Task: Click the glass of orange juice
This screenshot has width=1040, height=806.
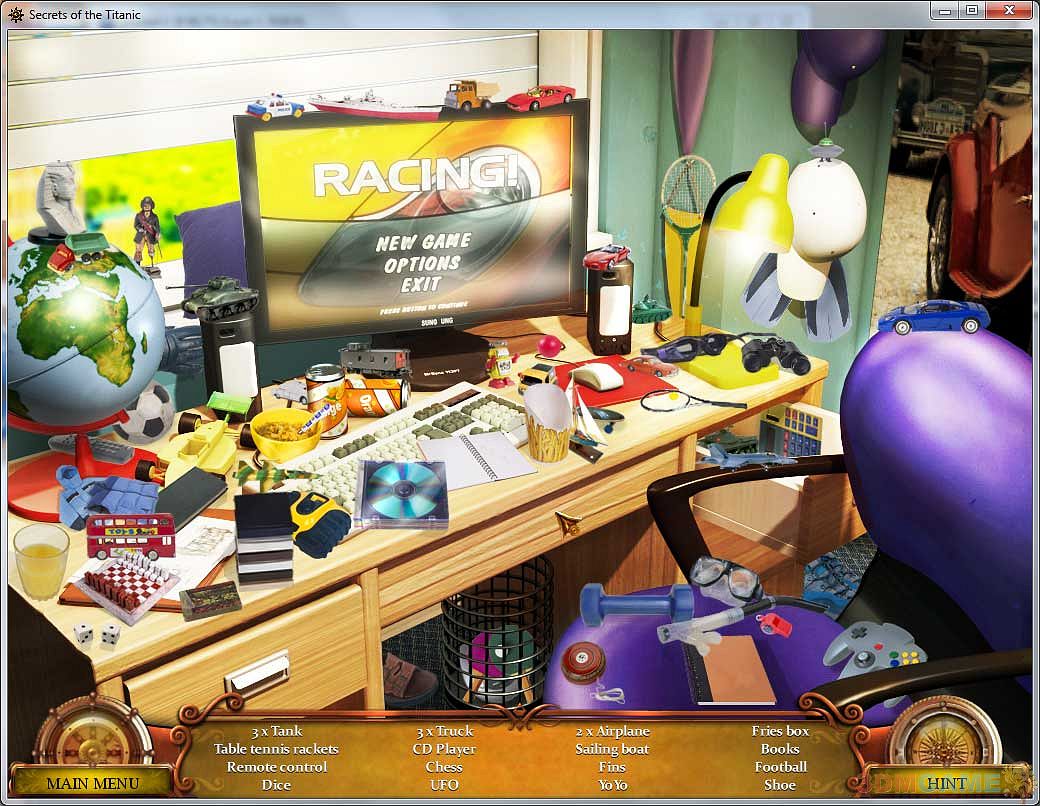Action: [41, 561]
